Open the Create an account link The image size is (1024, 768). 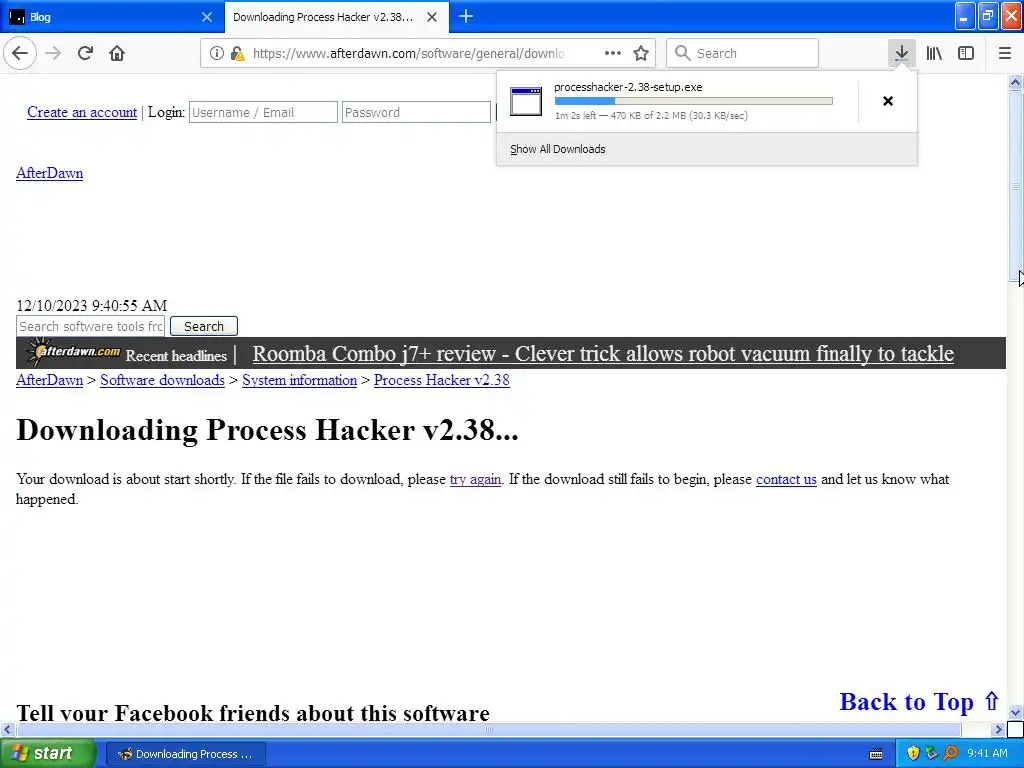82,112
